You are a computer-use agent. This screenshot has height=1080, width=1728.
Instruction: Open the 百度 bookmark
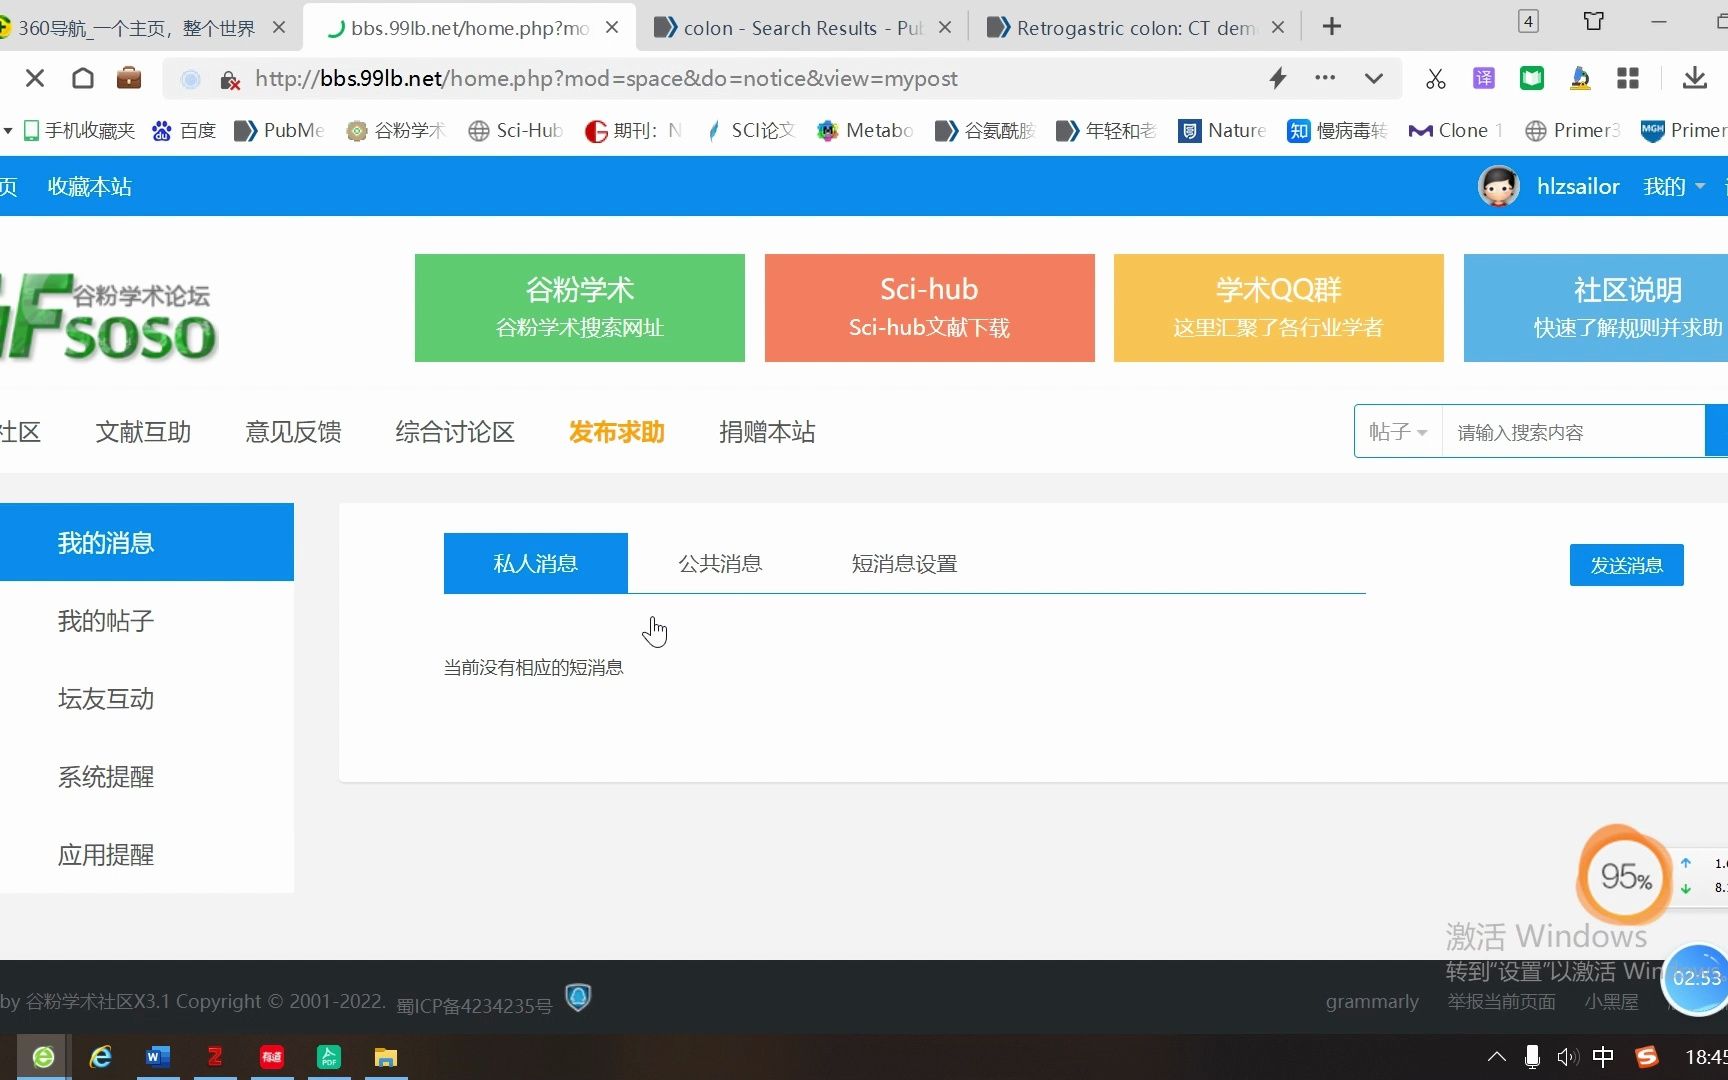tap(184, 130)
